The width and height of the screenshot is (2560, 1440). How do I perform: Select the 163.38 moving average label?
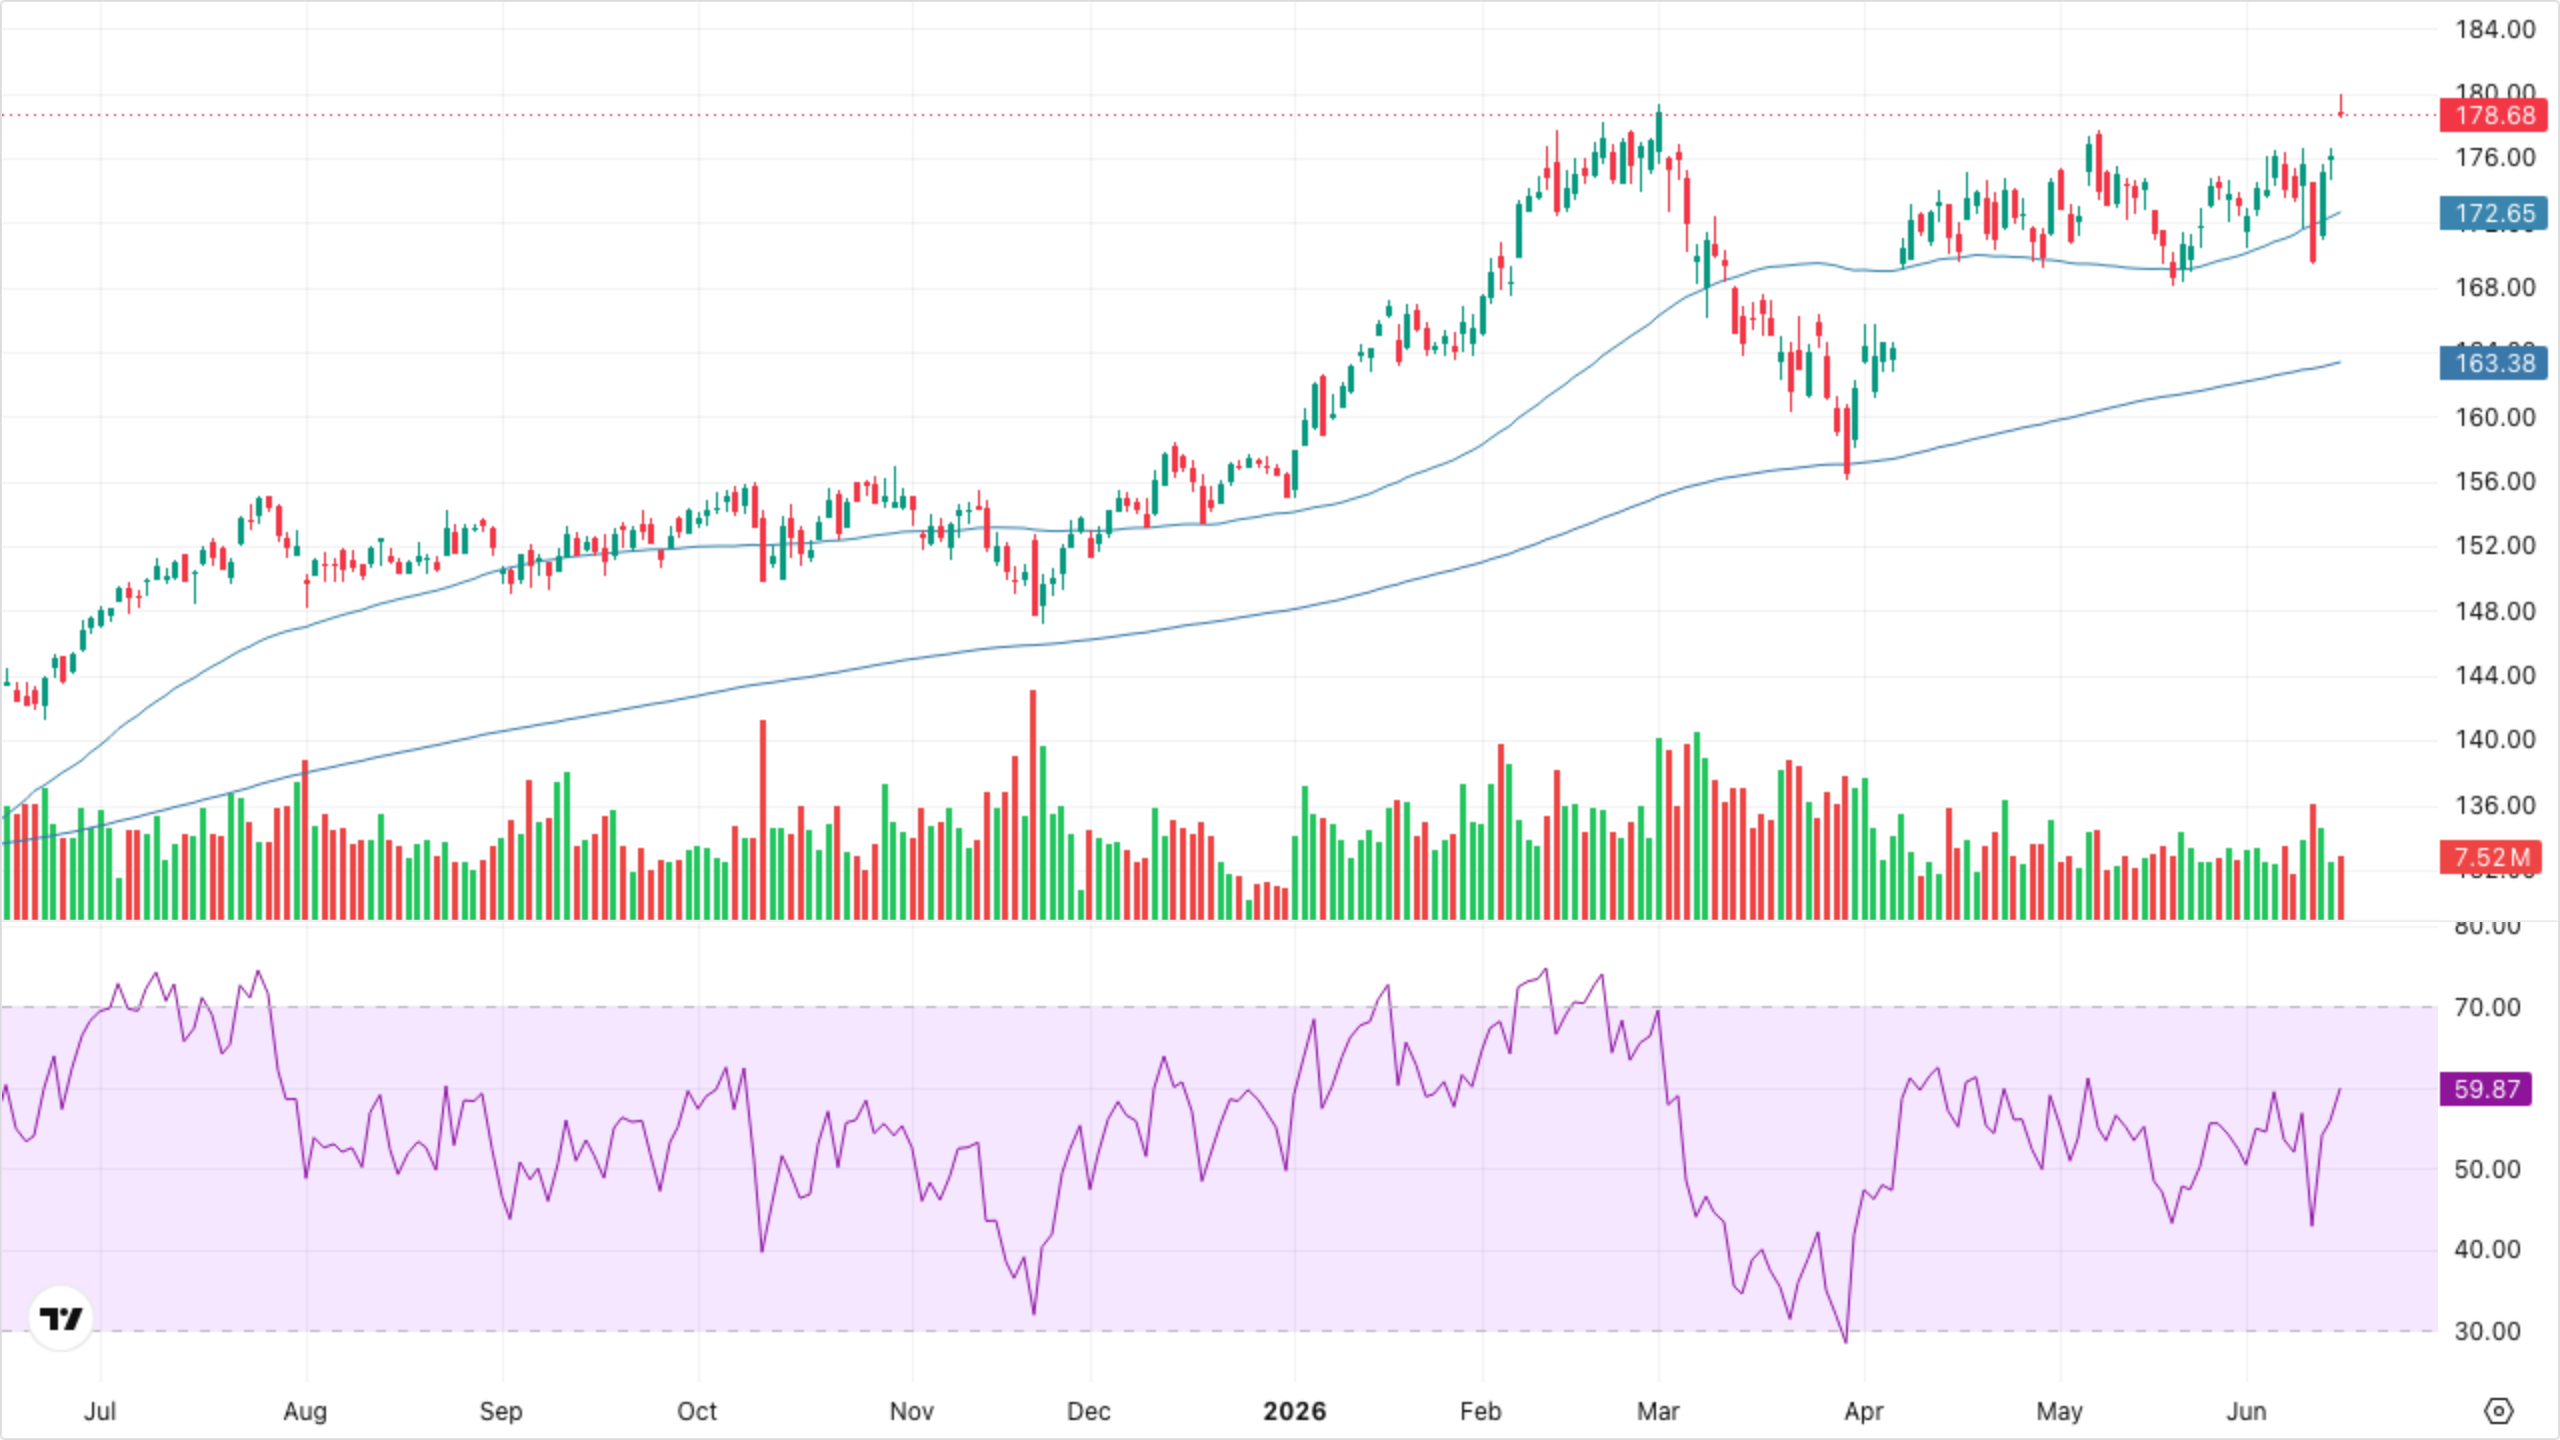coord(2494,362)
